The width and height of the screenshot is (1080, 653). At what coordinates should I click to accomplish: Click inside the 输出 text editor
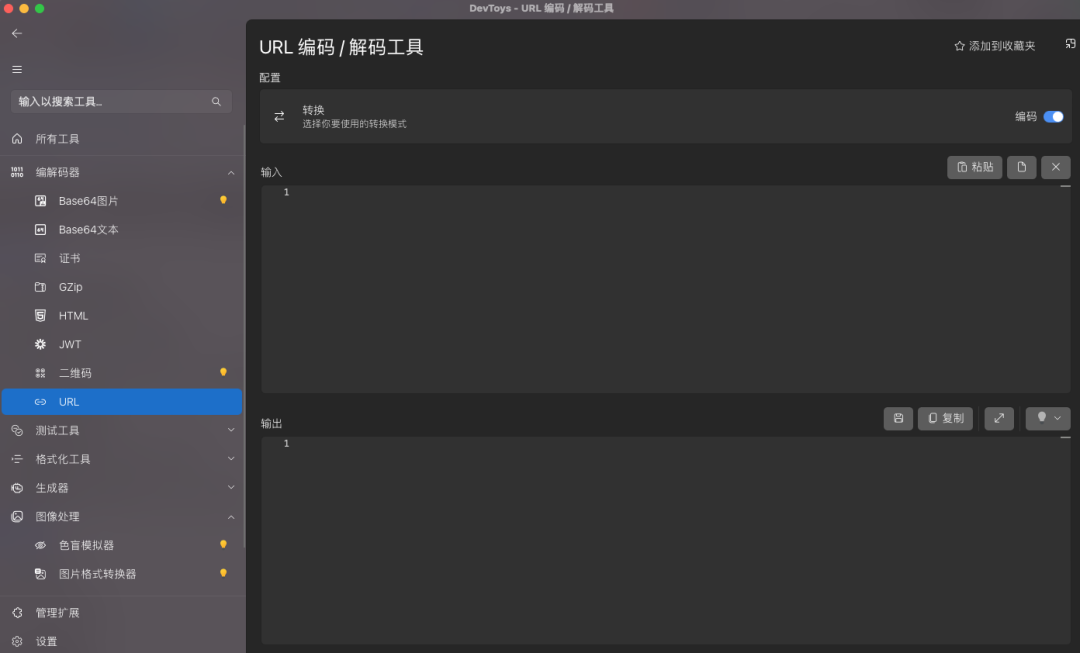(665, 540)
